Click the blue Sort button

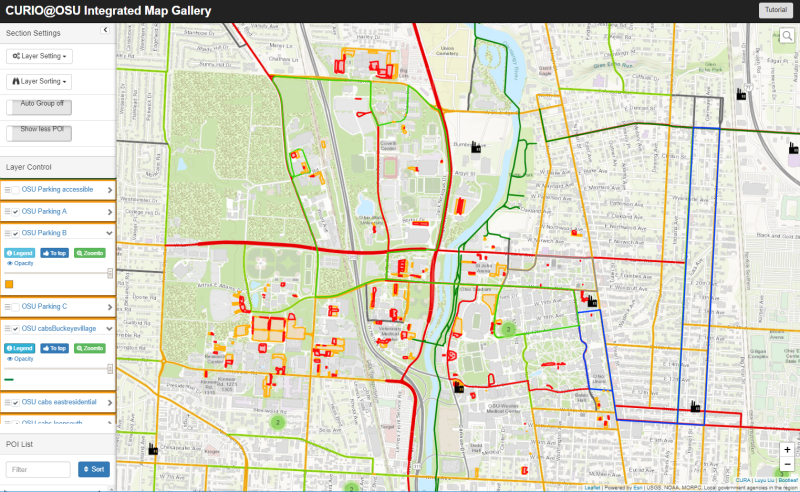click(94, 470)
